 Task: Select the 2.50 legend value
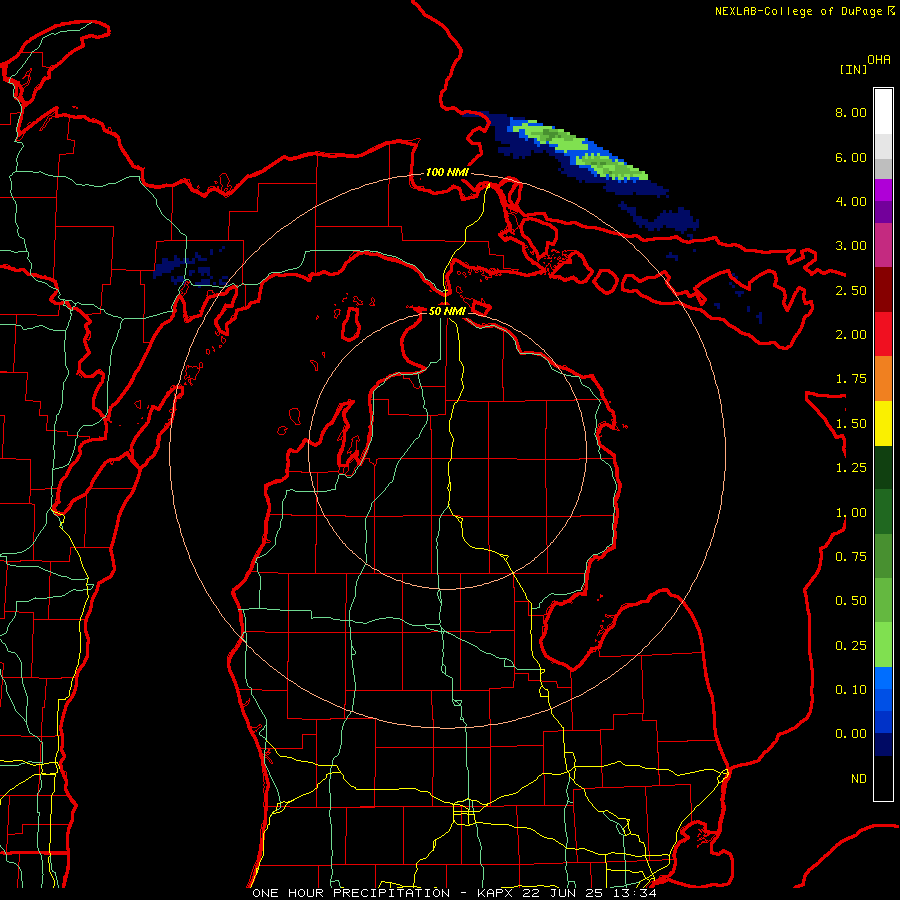[x=851, y=290]
